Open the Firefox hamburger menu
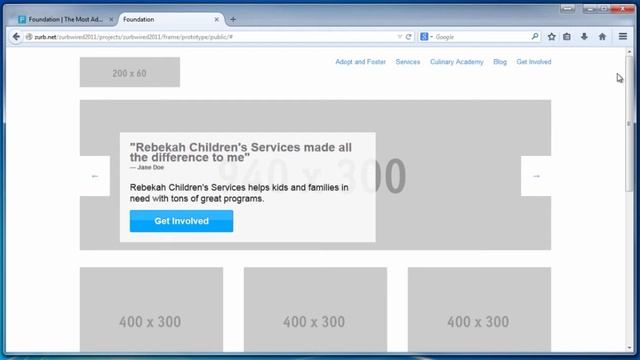This screenshot has width=640, height=360. click(x=623, y=37)
